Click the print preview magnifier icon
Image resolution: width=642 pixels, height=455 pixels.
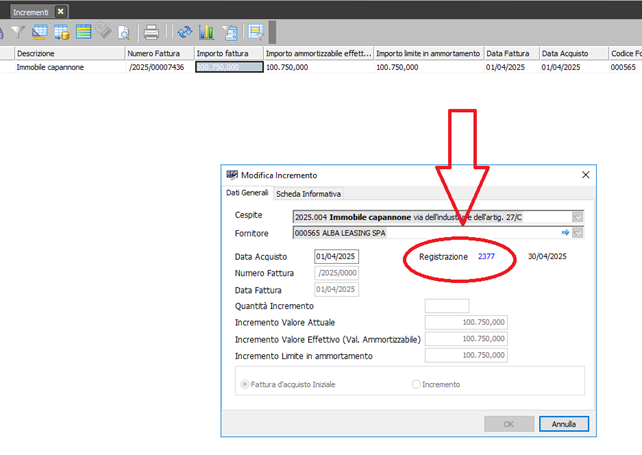(124, 32)
